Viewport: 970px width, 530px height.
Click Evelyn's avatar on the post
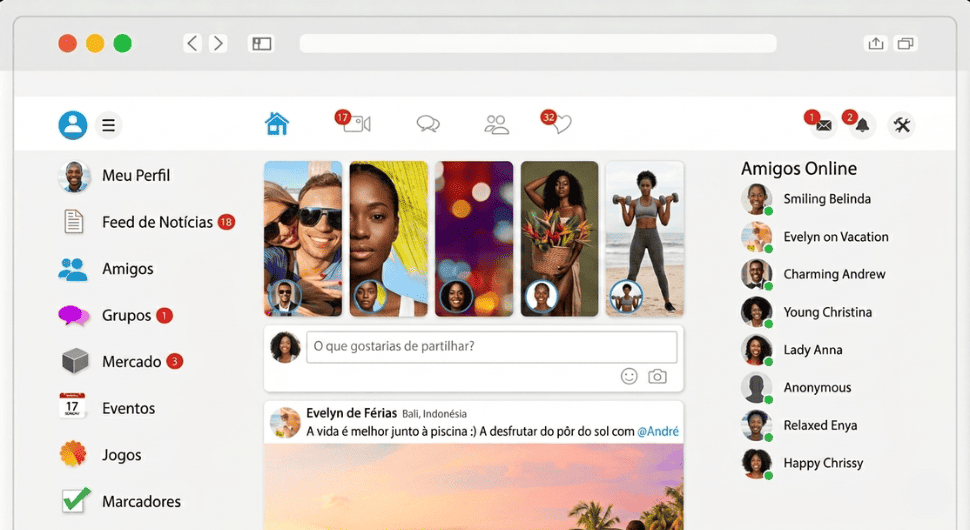pos(285,422)
